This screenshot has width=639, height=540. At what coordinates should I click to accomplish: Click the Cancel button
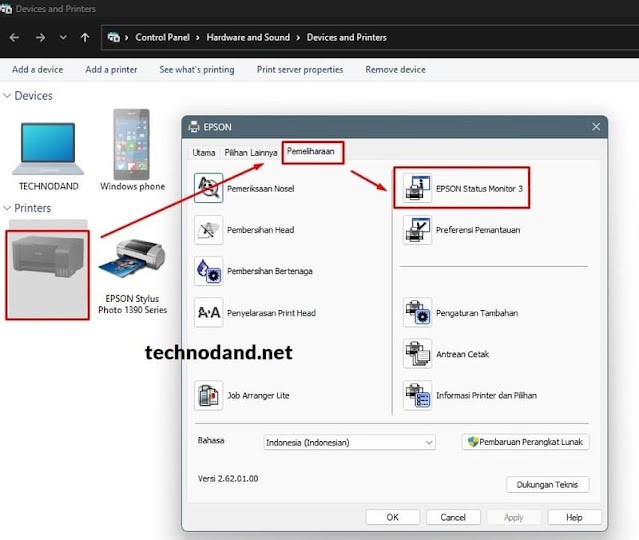(x=453, y=517)
